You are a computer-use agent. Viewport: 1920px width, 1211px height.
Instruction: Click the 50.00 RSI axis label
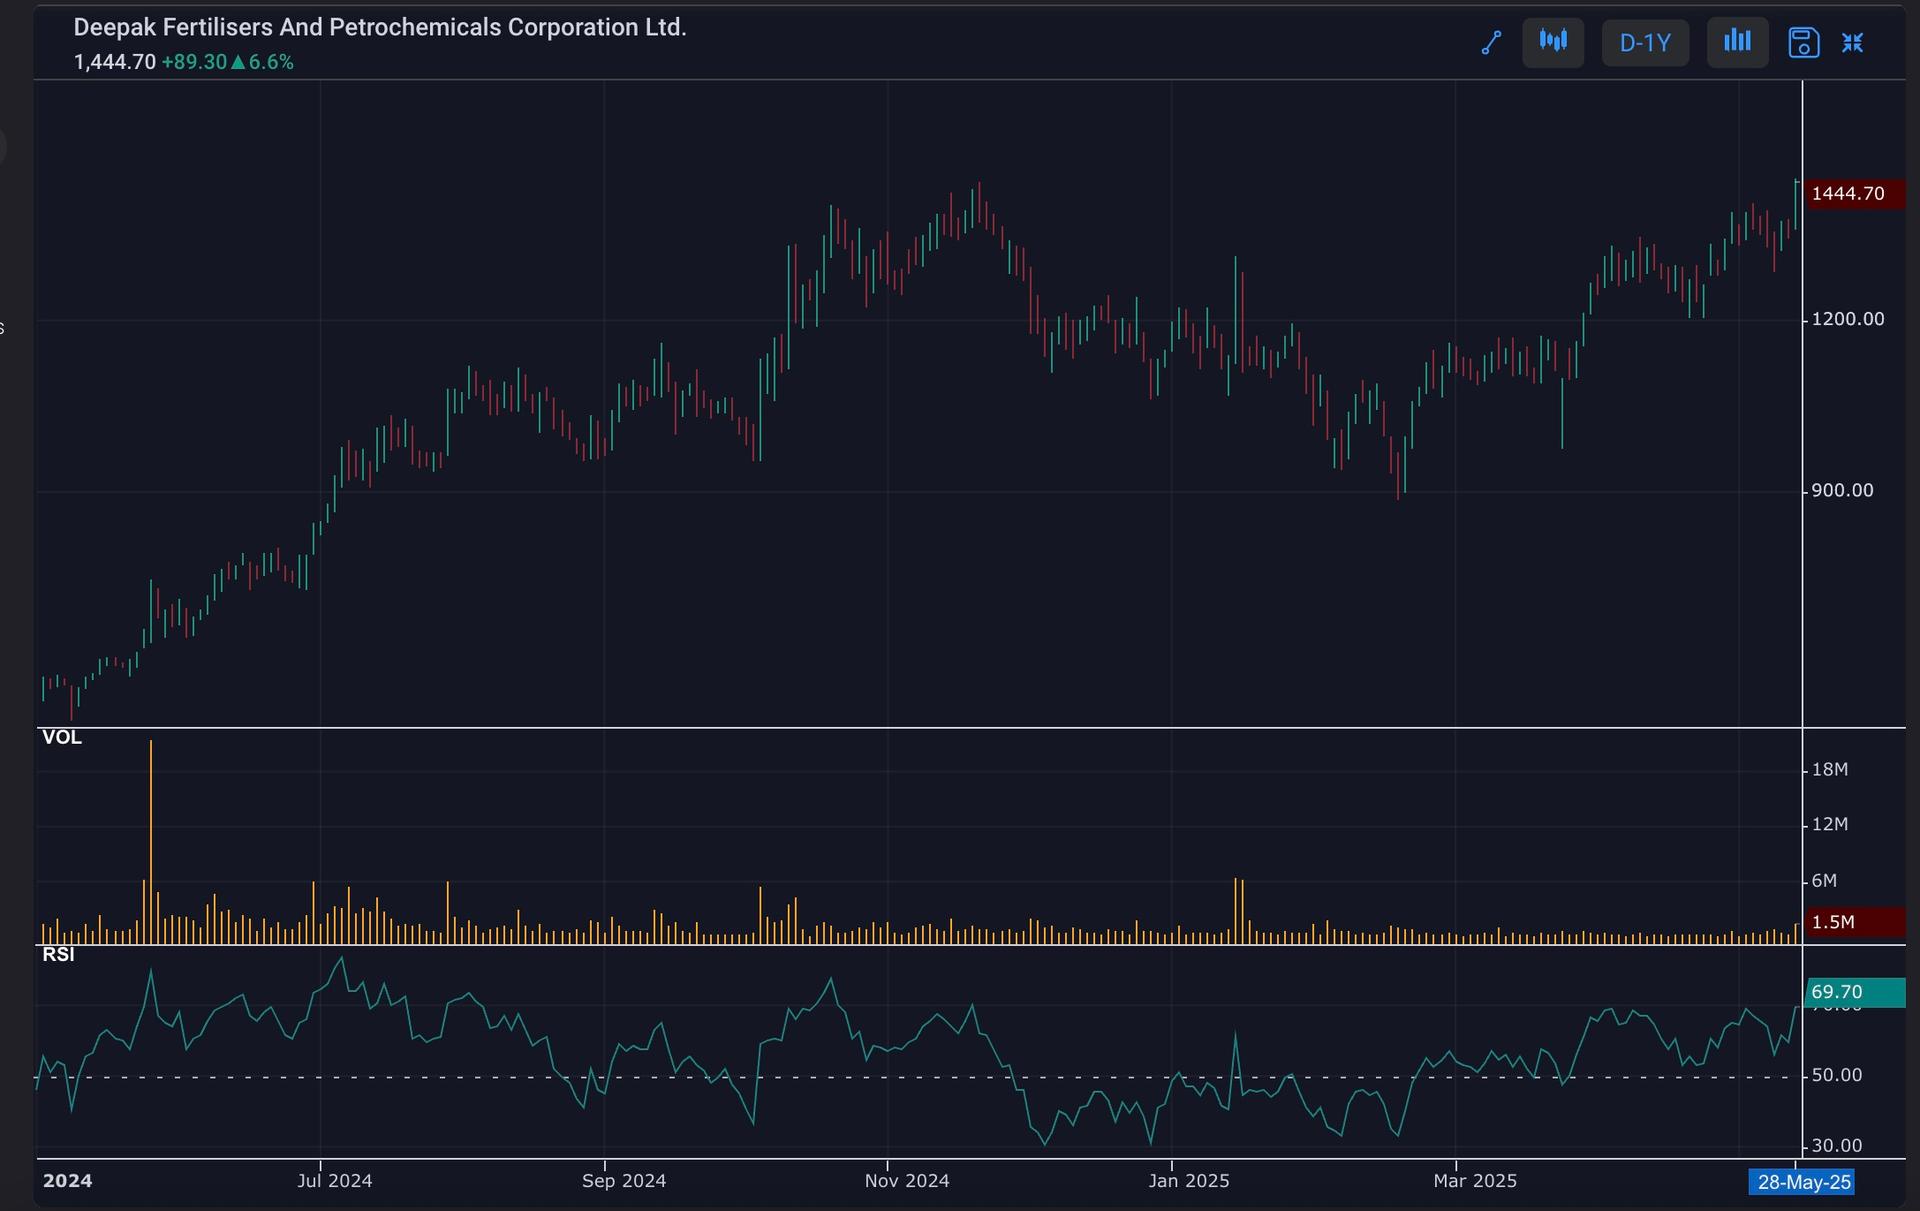[1837, 1075]
